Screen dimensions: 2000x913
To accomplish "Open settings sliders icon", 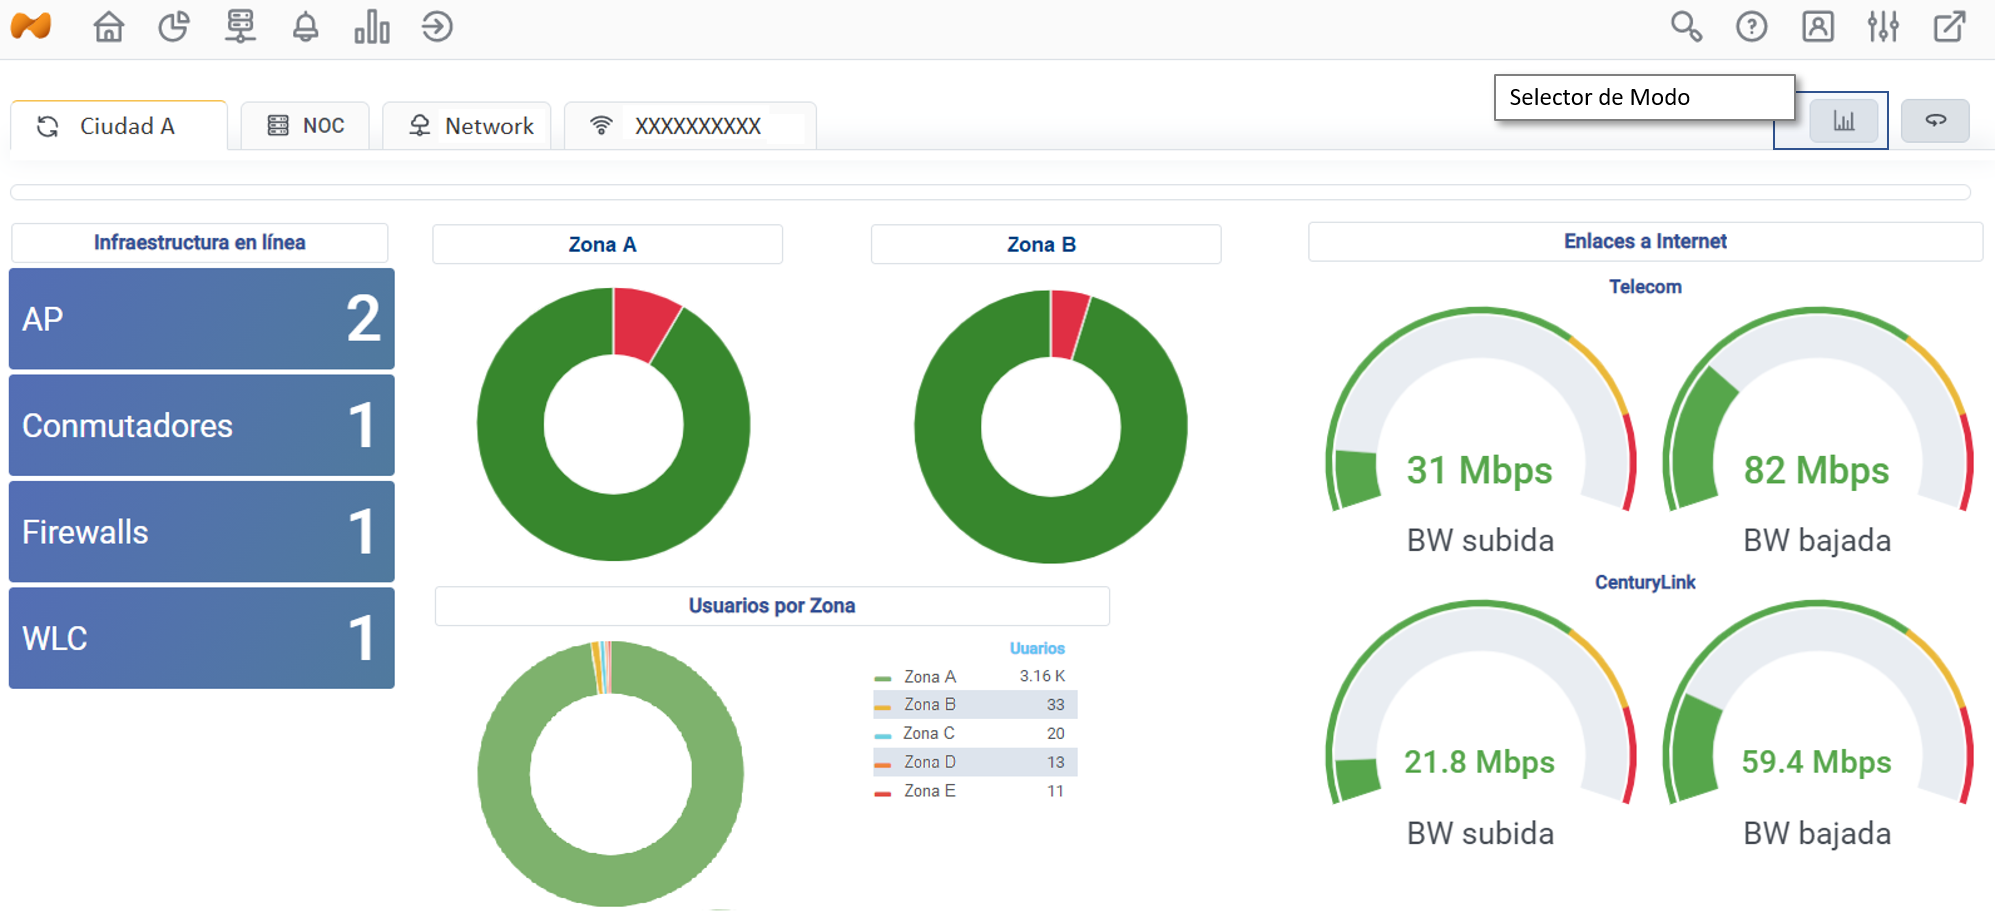I will pyautogui.click(x=1883, y=27).
